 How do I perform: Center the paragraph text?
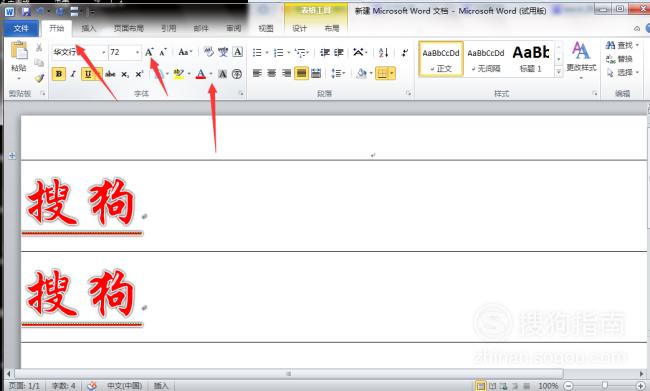(272, 73)
